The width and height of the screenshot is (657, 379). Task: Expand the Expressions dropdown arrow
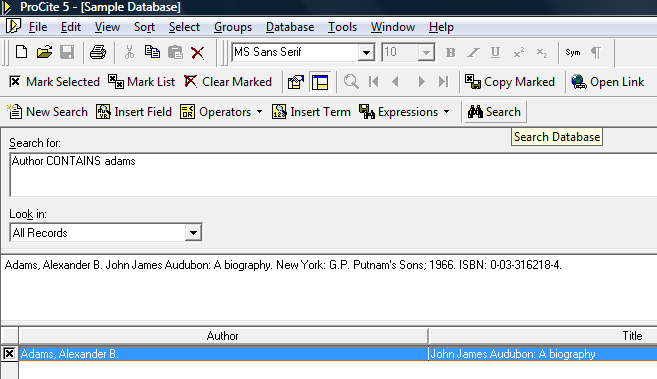tap(446, 112)
